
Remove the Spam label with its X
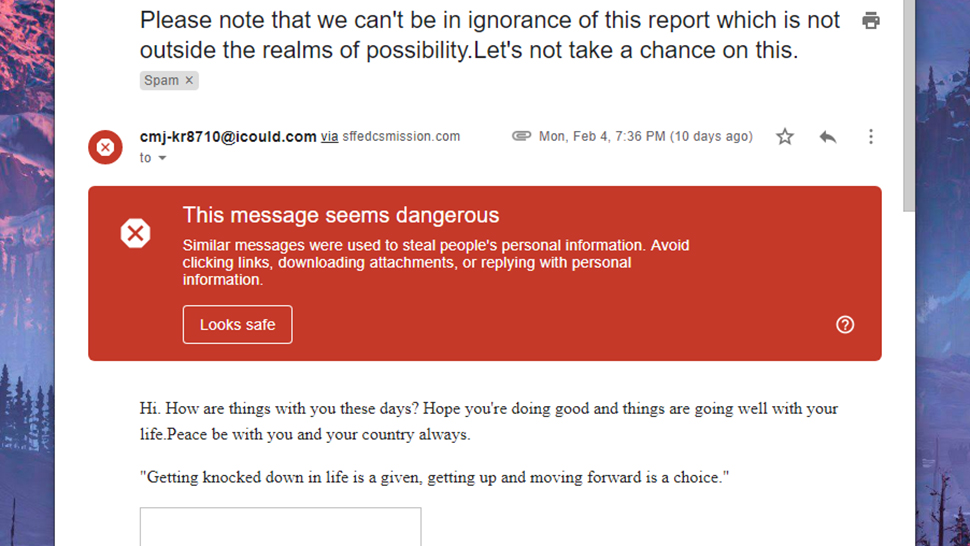[189, 80]
